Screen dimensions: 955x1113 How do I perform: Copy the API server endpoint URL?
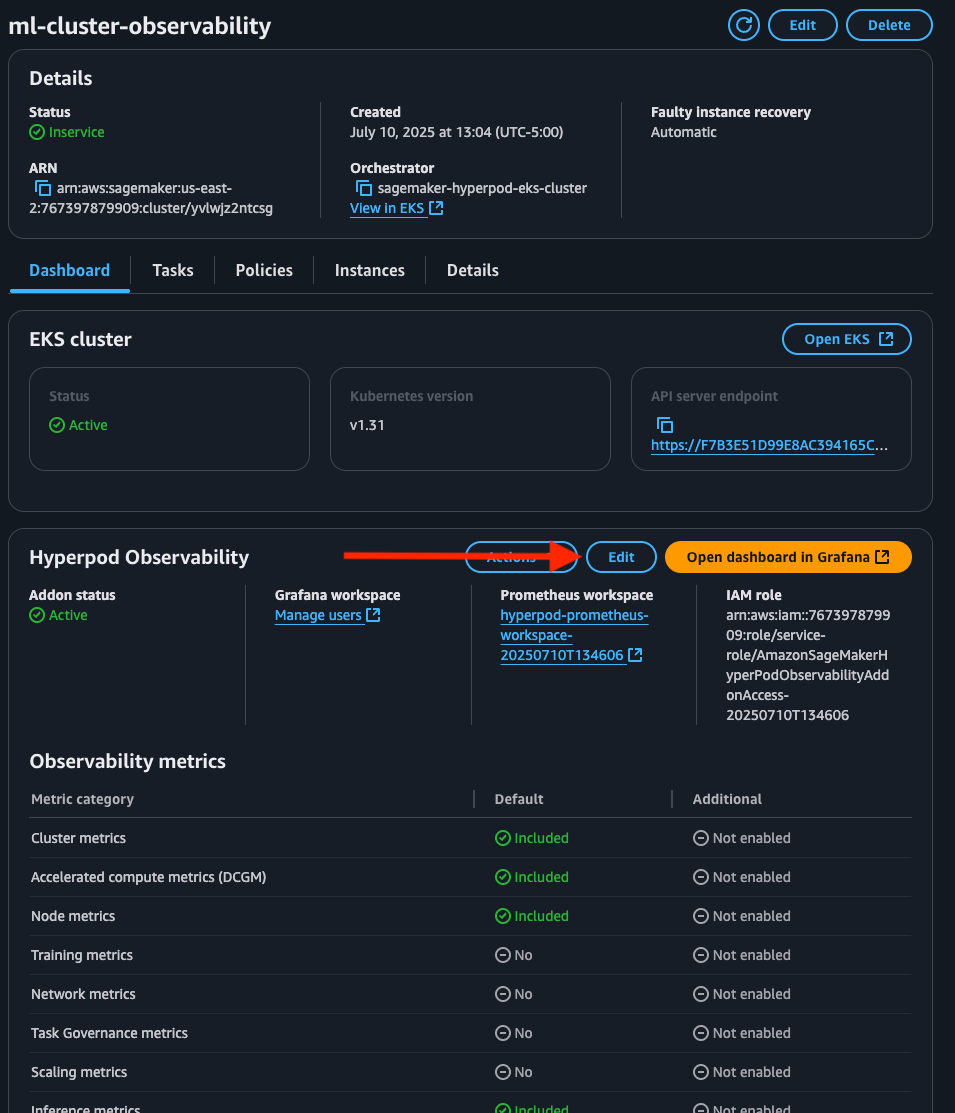pos(665,425)
